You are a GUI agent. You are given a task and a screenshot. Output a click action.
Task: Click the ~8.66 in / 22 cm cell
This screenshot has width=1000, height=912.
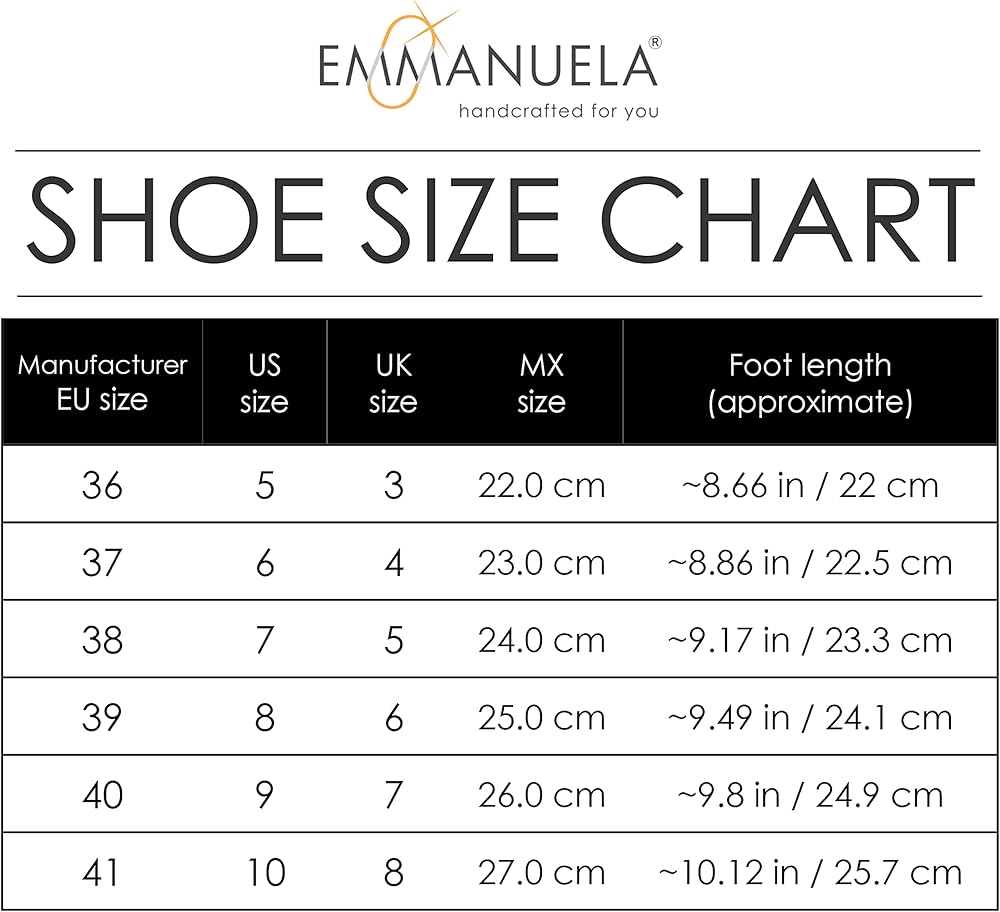point(809,486)
